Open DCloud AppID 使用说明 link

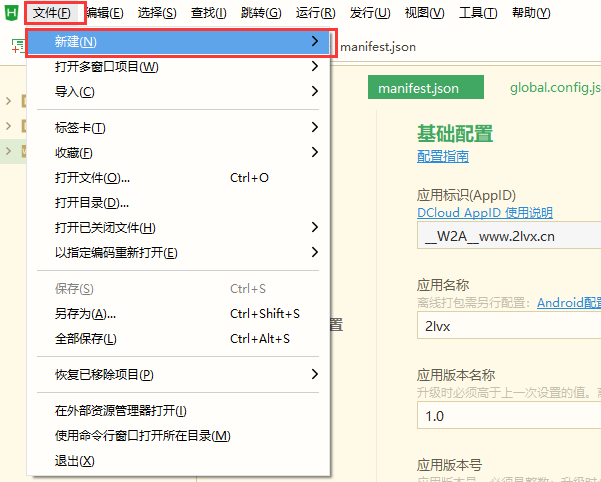pos(484,213)
